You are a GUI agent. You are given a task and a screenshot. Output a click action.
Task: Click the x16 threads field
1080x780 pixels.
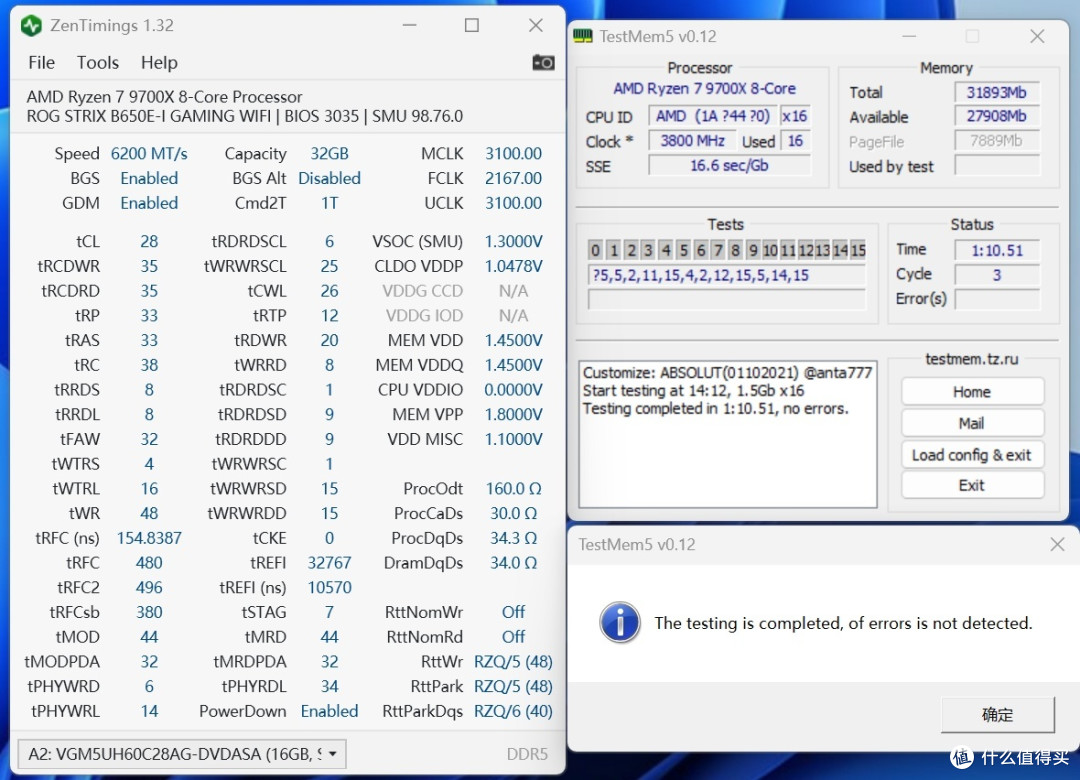tap(795, 116)
